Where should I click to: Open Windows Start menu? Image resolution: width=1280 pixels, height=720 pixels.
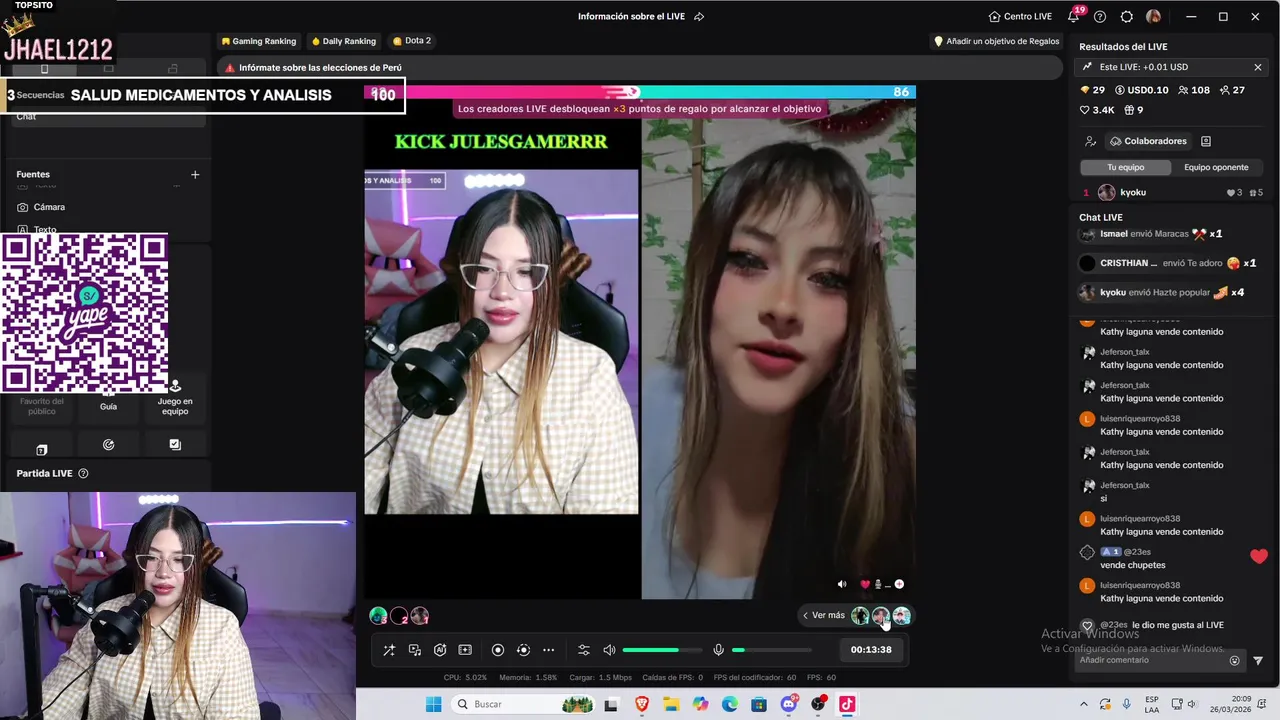[x=433, y=704]
